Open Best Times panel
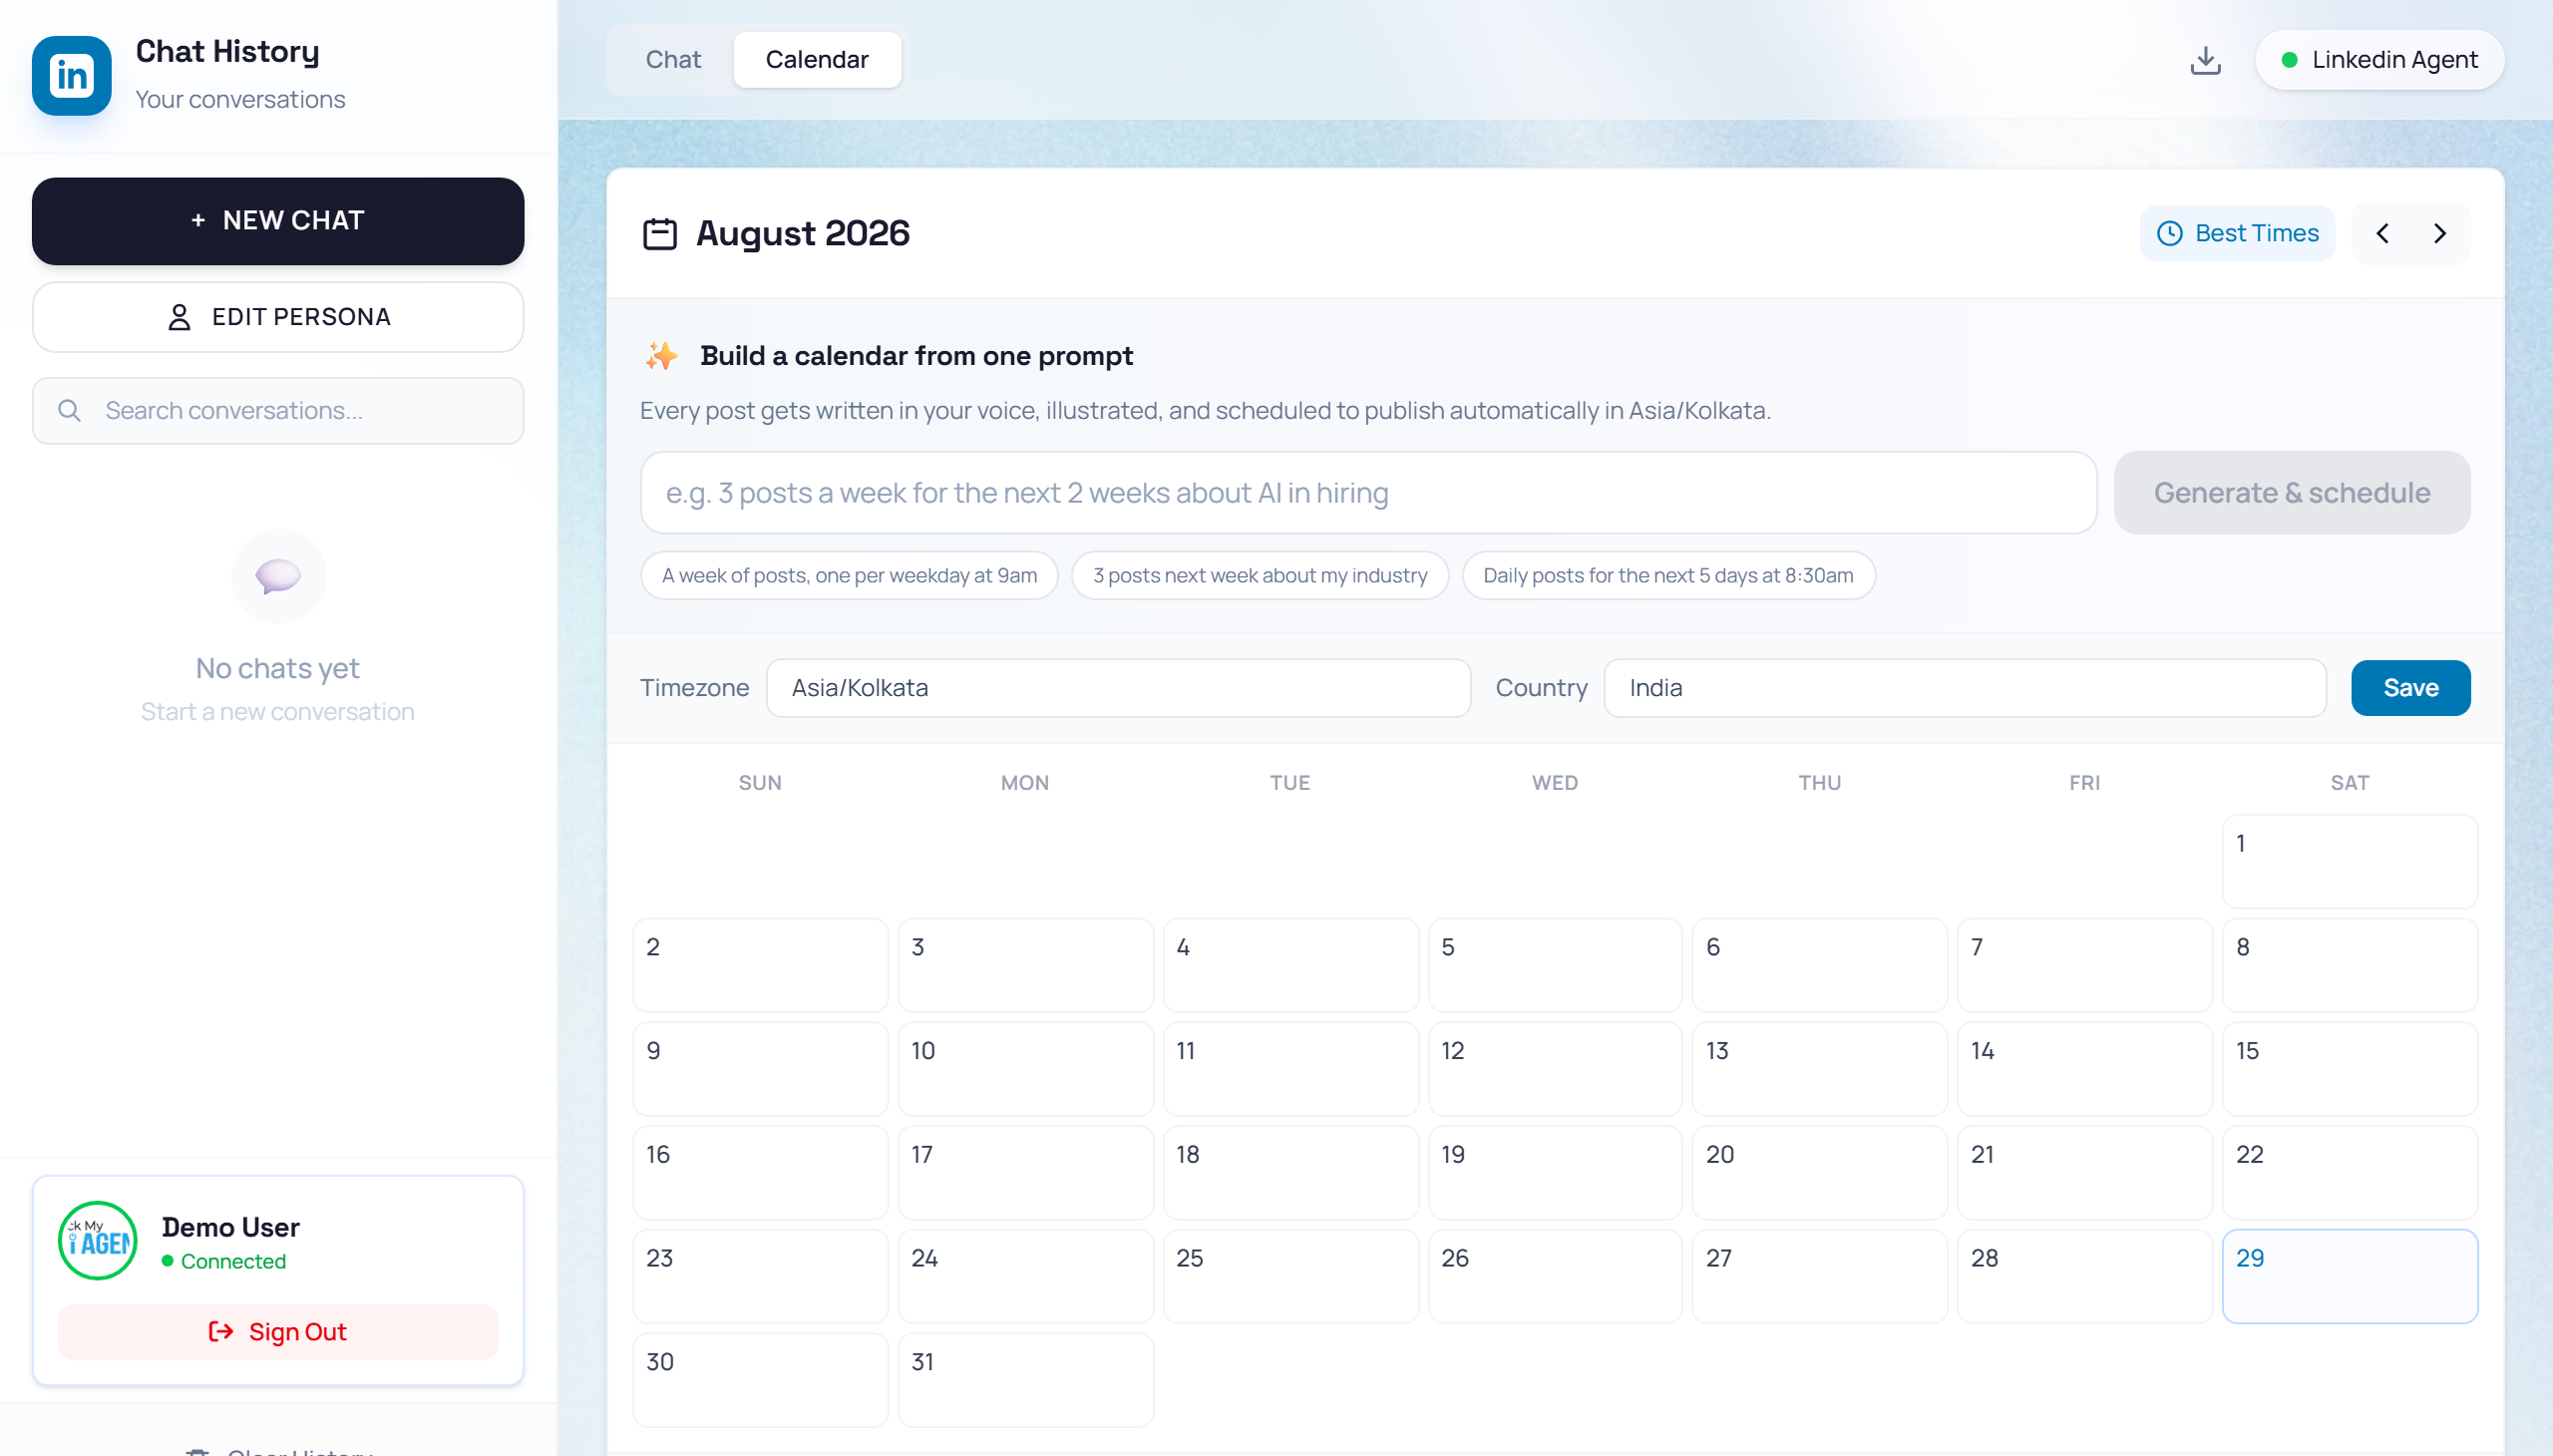This screenshot has height=1456, width=2553. click(2236, 233)
